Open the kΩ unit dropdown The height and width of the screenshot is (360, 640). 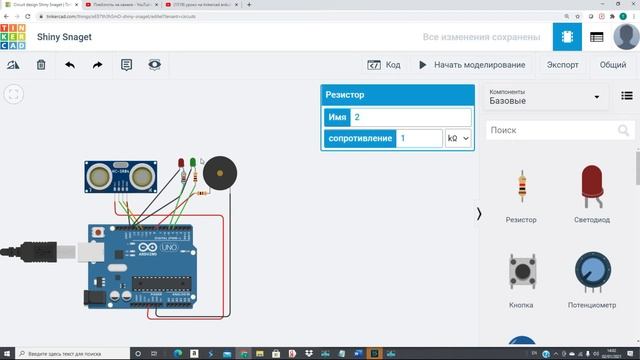(458, 138)
